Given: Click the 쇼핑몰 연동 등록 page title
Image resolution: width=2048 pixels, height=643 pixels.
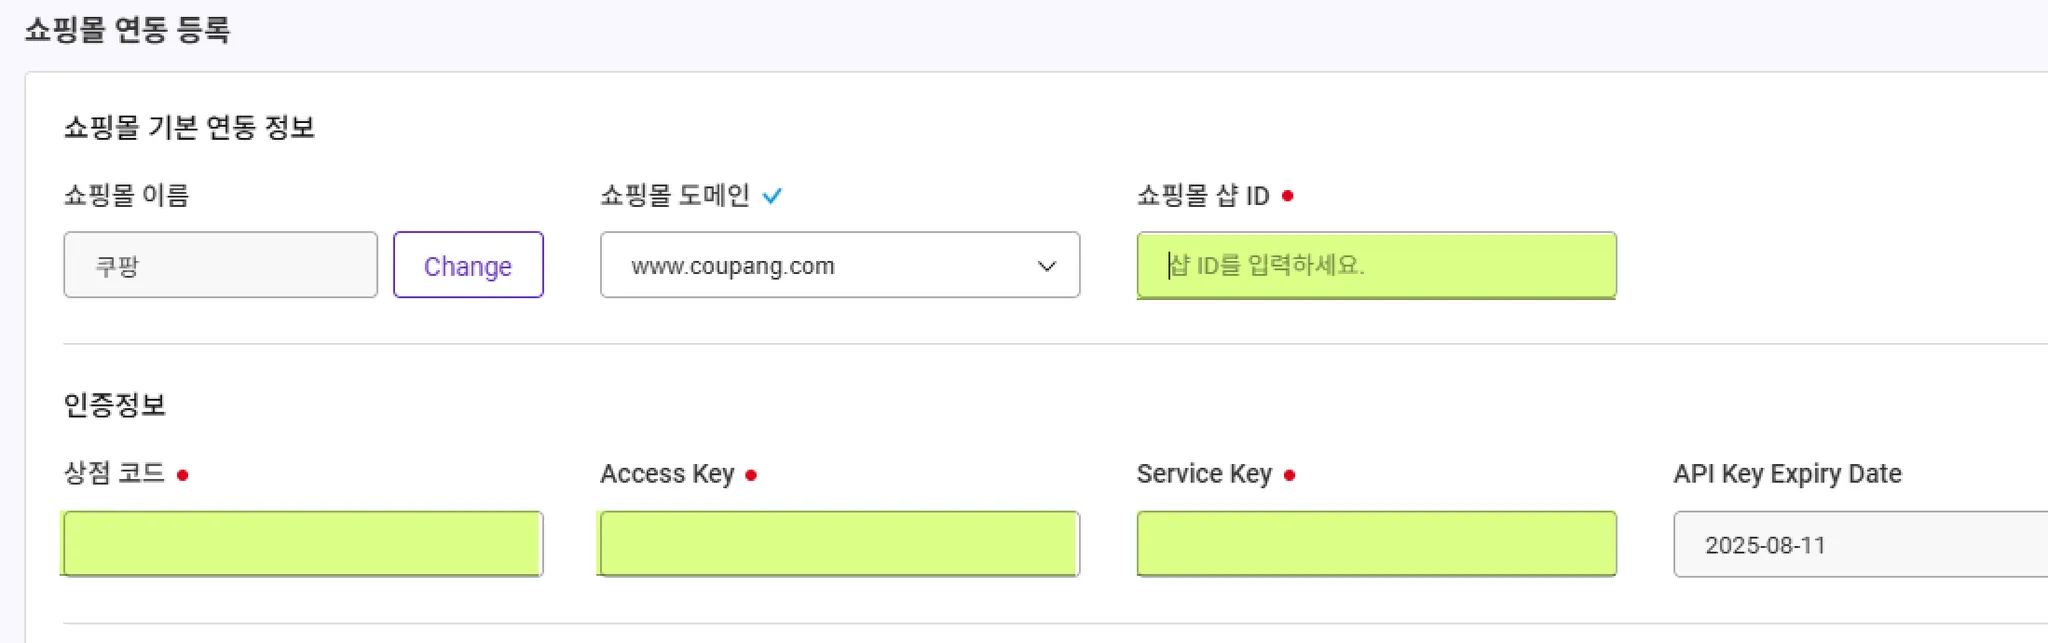Looking at the screenshot, I should (127, 30).
